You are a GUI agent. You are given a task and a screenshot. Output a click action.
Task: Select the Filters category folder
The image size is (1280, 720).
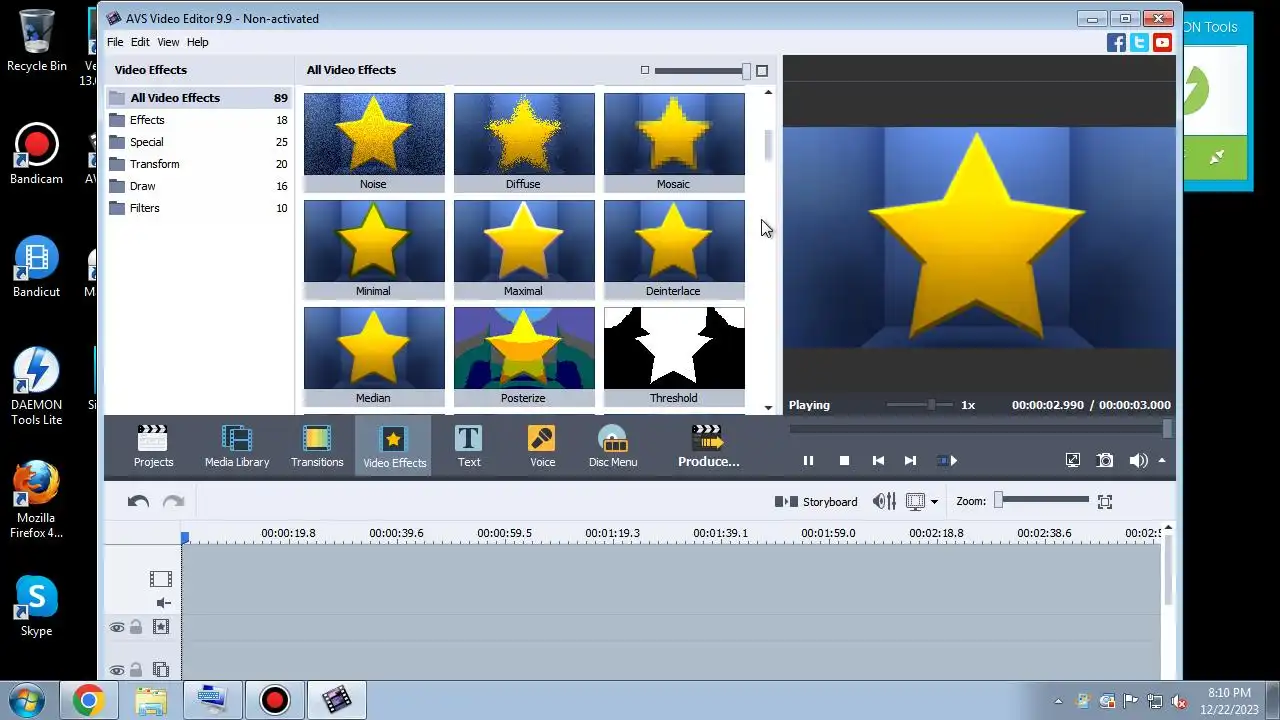(x=198, y=208)
